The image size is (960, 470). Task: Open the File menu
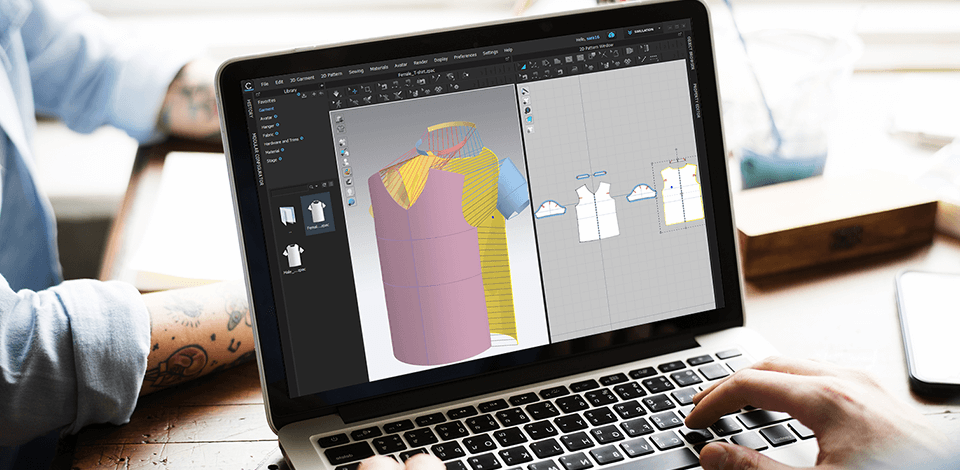264,83
